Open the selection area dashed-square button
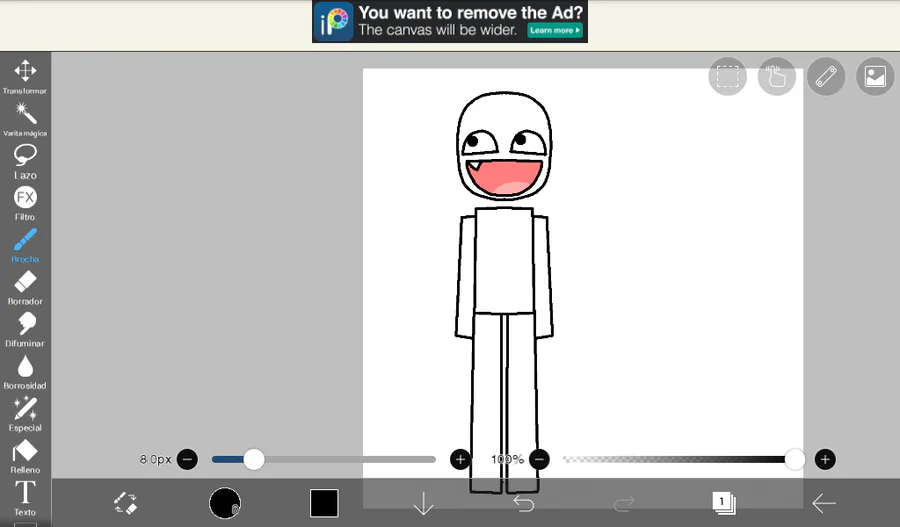Image resolution: width=900 pixels, height=527 pixels. click(x=727, y=76)
